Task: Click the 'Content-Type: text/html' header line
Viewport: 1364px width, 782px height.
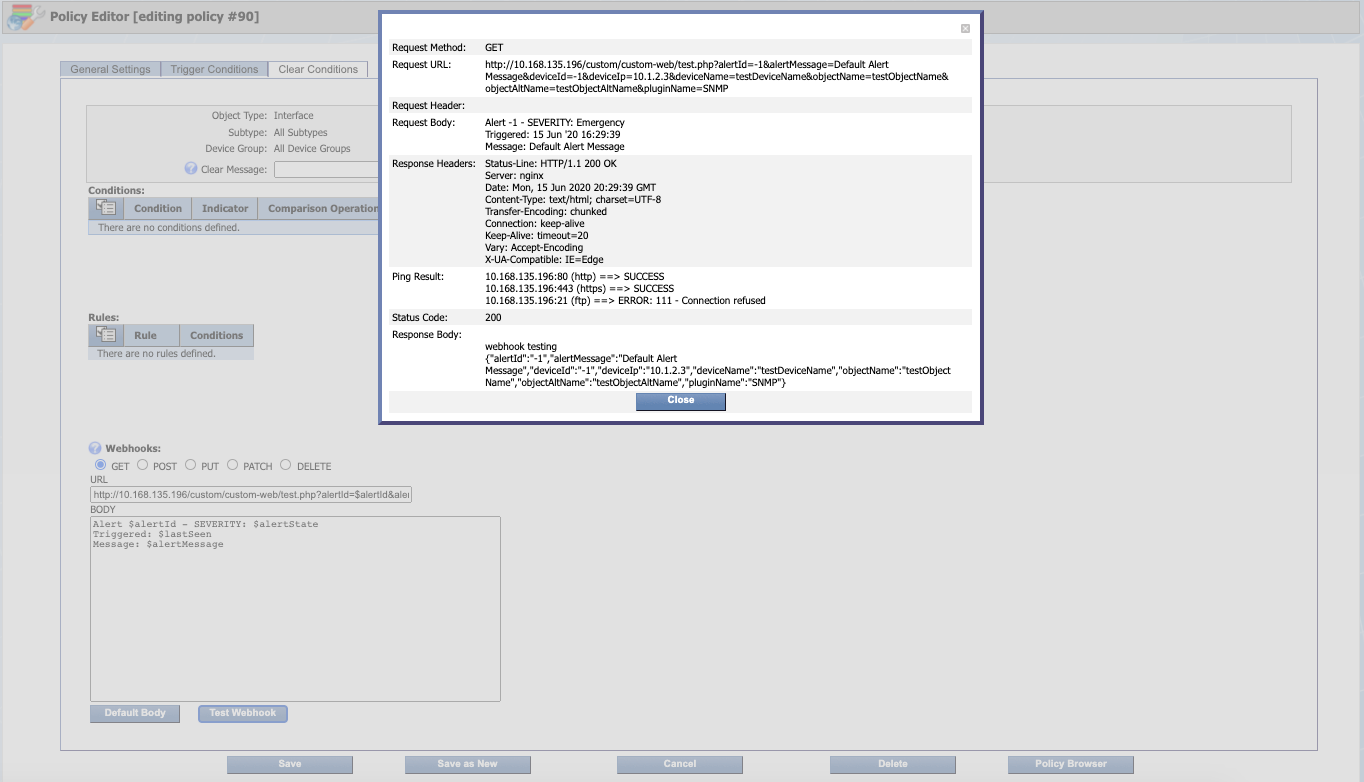Action: [x=573, y=199]
